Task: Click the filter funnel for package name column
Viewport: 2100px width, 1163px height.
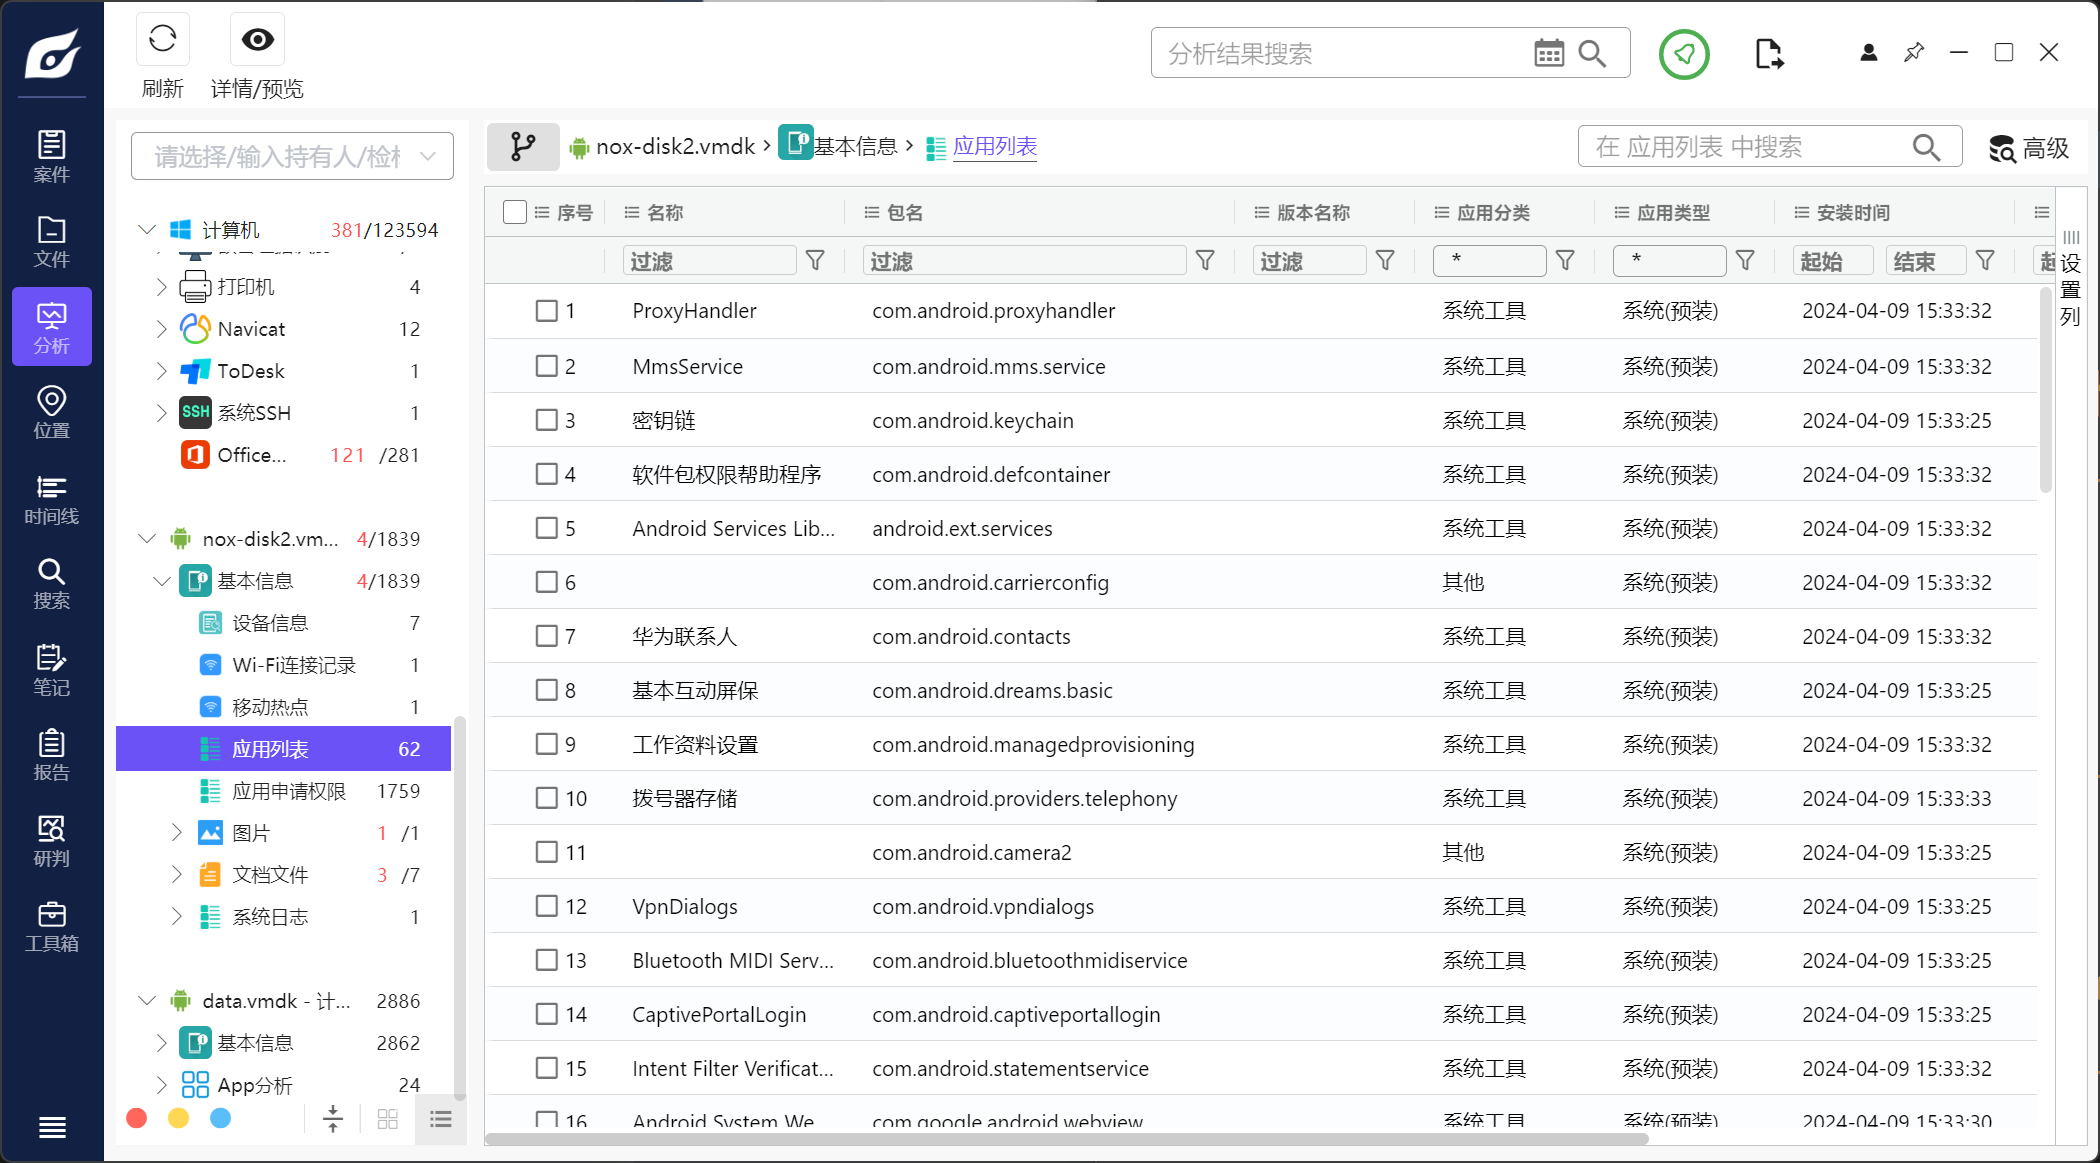Action: tap(1205, 261)
